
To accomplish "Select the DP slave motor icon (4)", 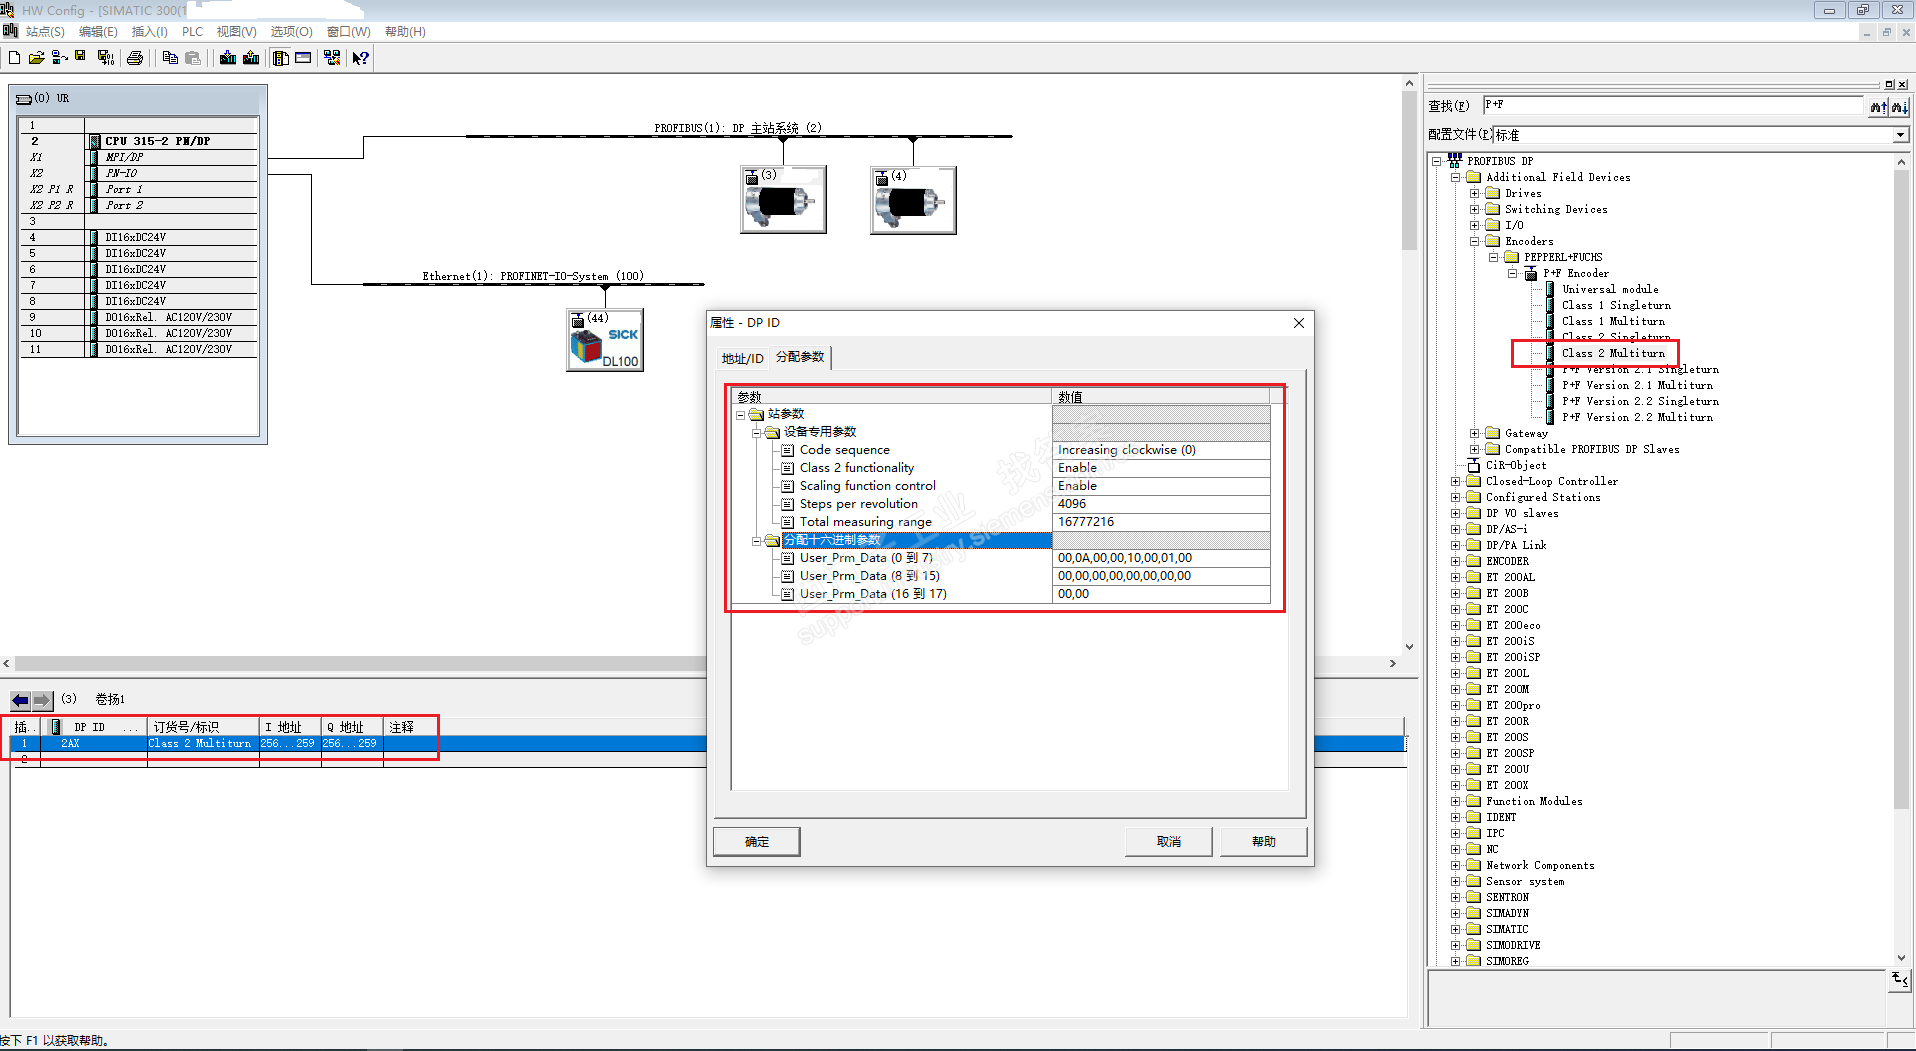I will pyautogui.click(x=913, y=200).
